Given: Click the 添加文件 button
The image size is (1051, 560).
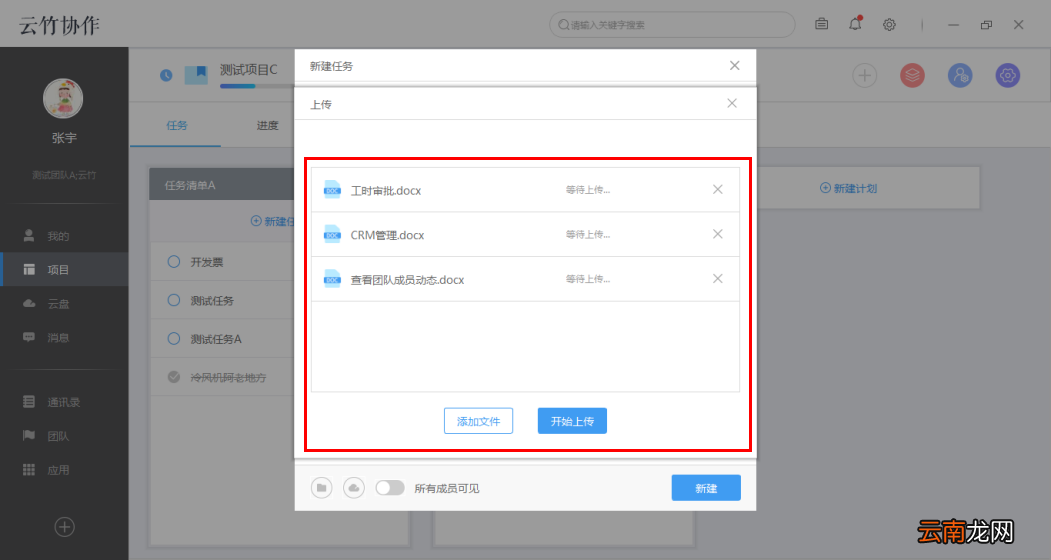Looking at the screenshot, I should 479,421.
